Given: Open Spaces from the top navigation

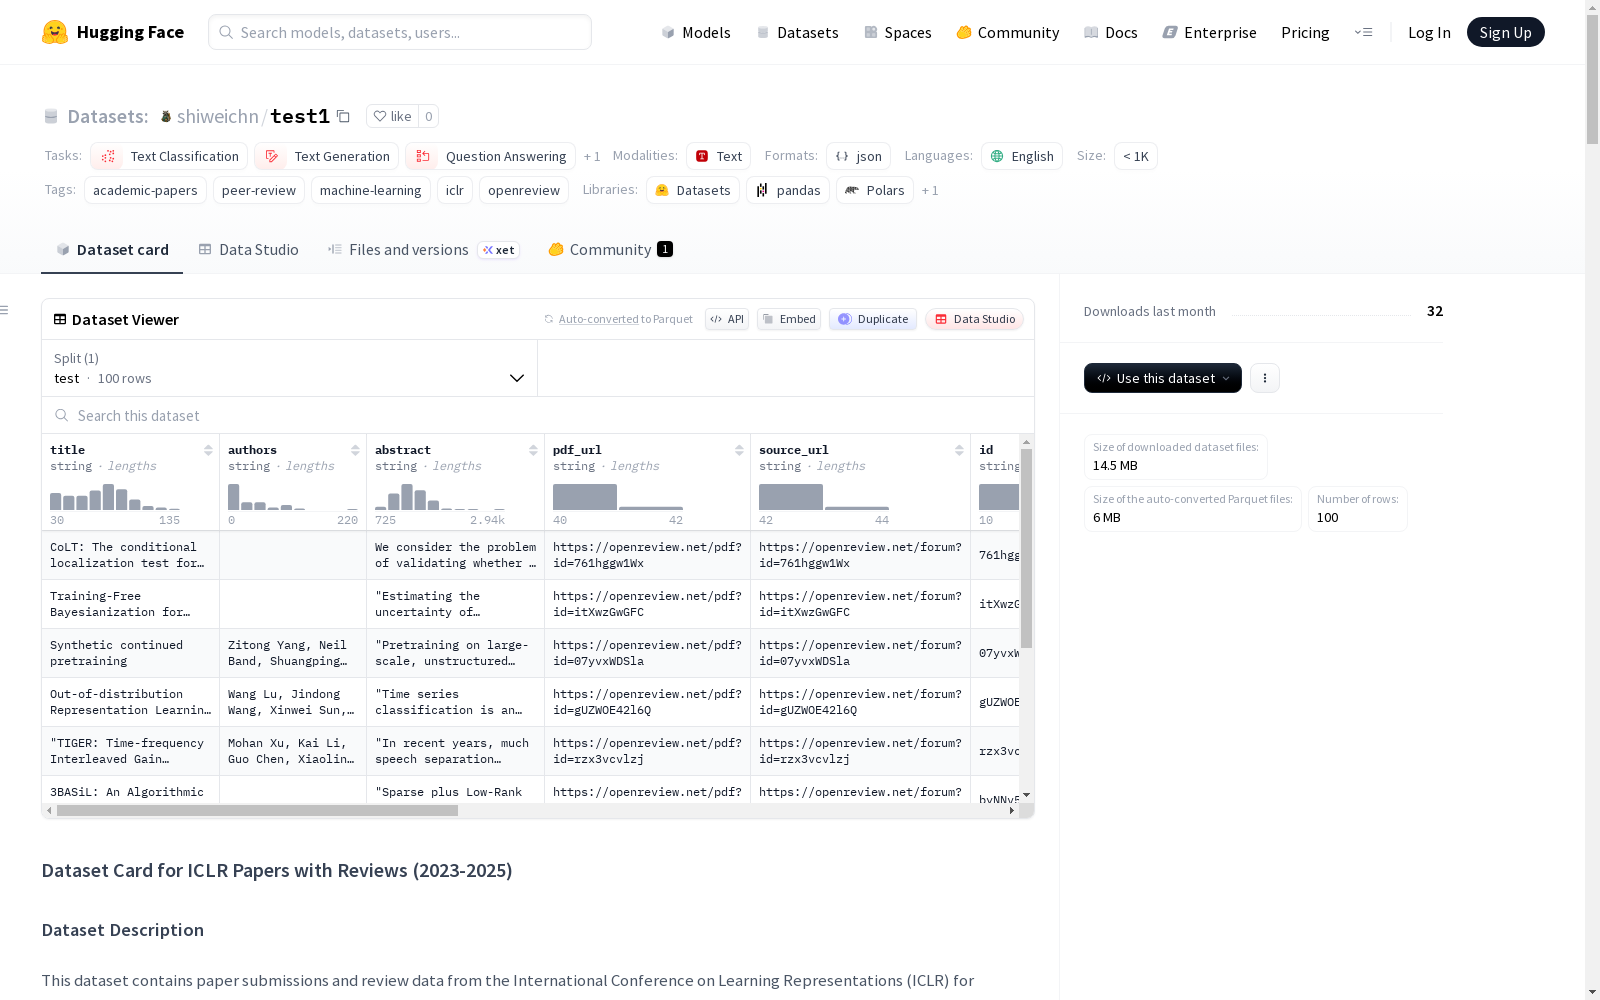Looking at the screenshot, I should tap(898, 32).
